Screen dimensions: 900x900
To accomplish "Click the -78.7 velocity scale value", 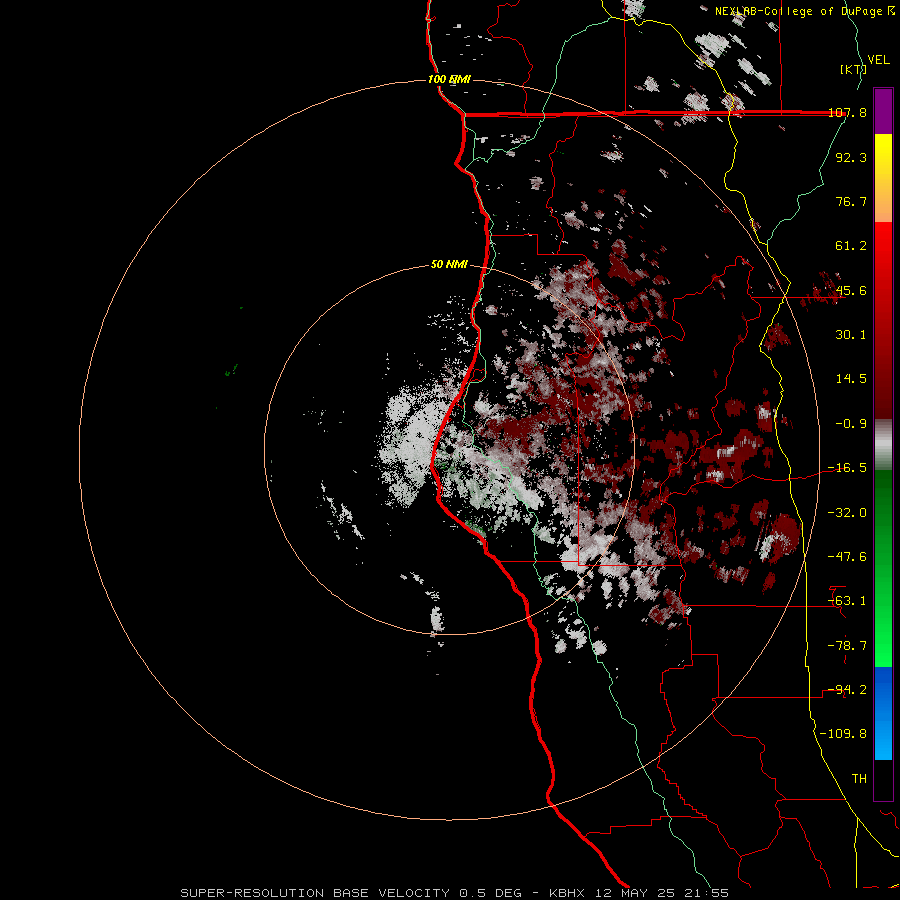I will [x=847, y=646].
